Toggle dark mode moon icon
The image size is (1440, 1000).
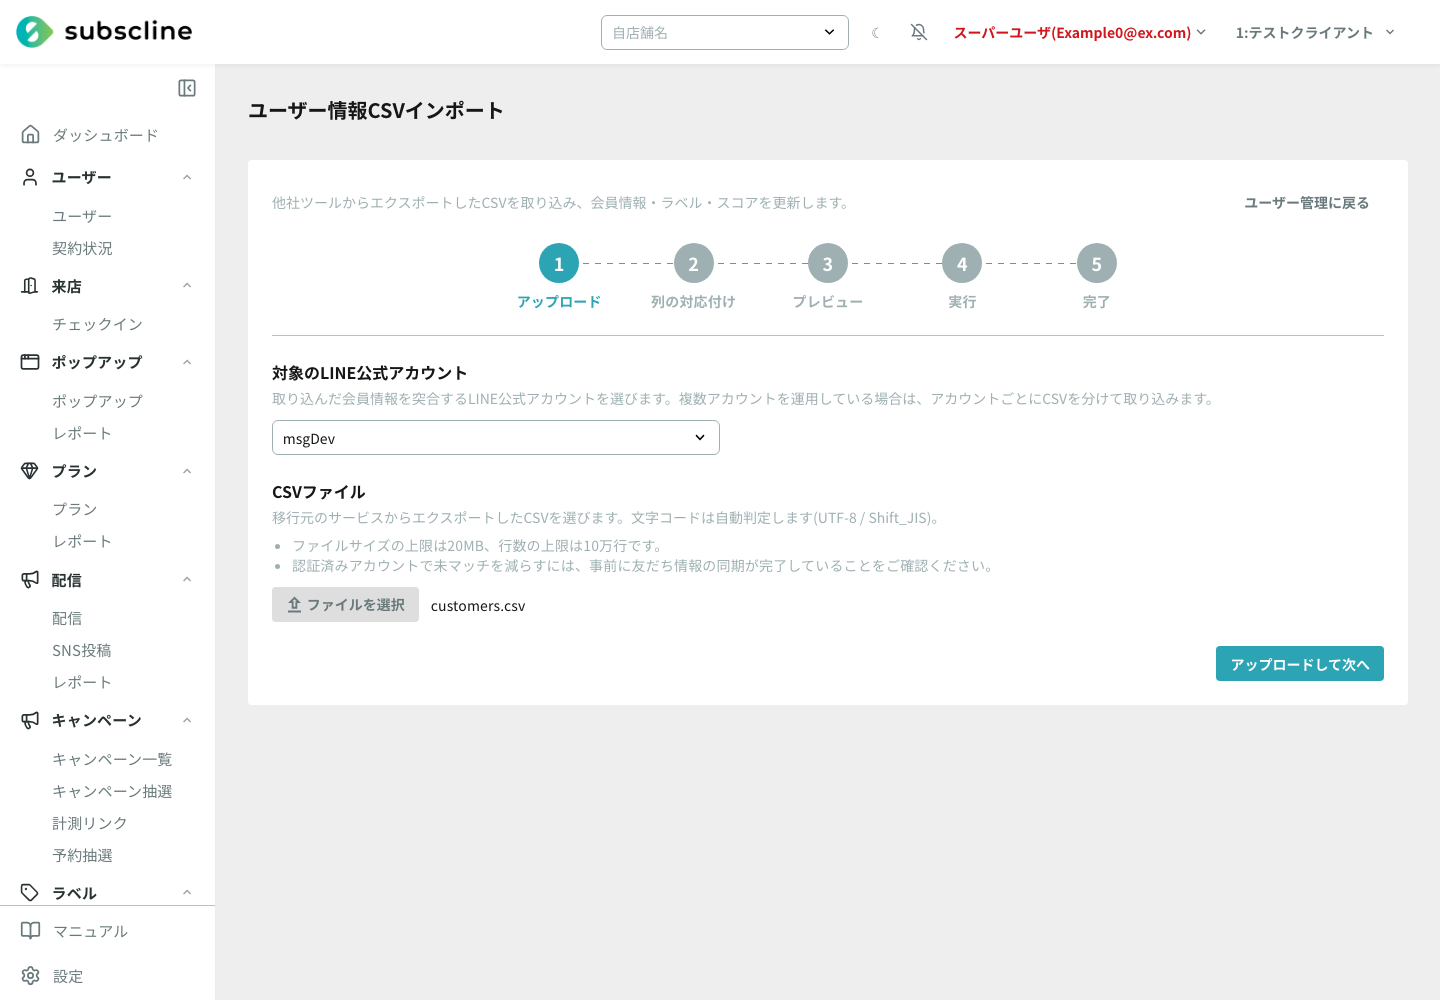tap(876, 33)
